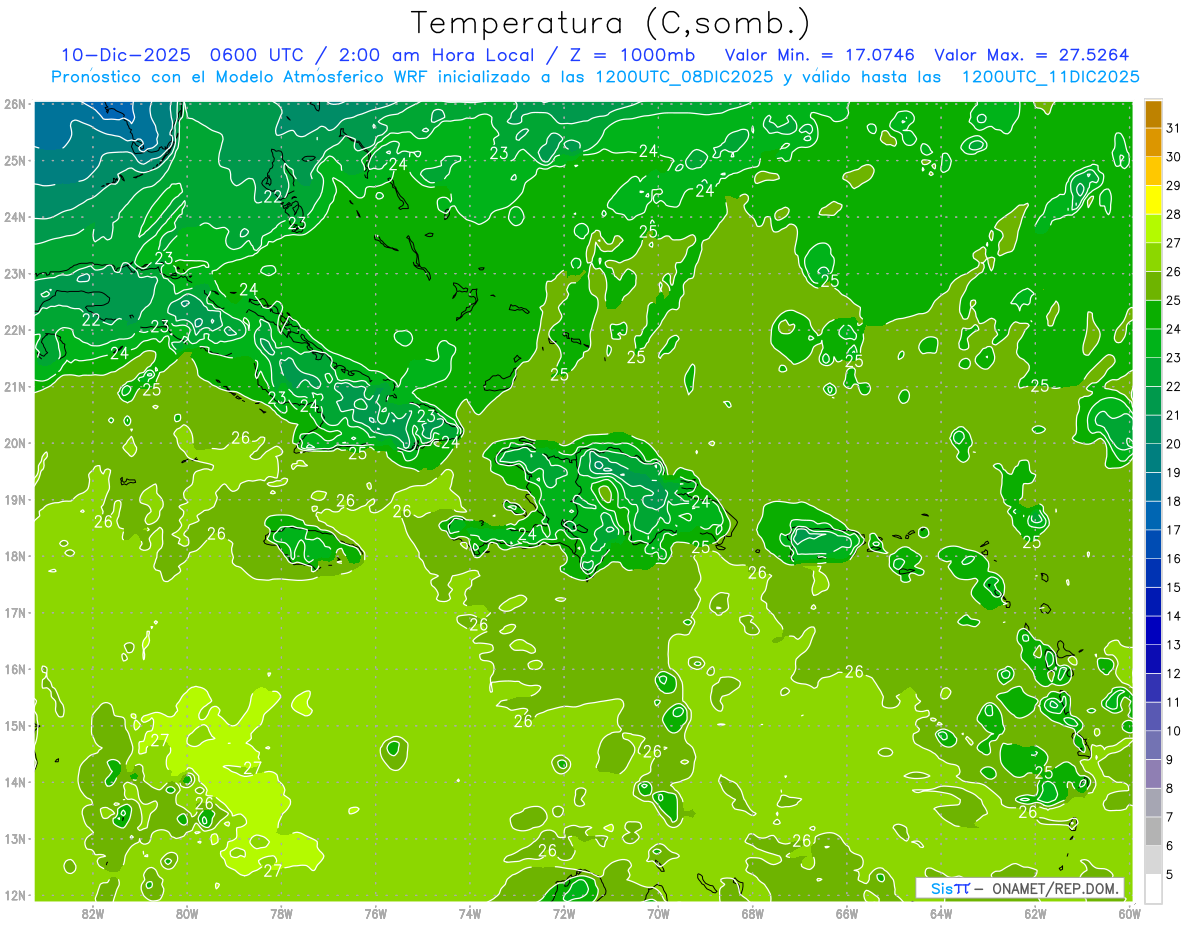
Task: Click the "16N" latitude label
Action: pos(15,668)
